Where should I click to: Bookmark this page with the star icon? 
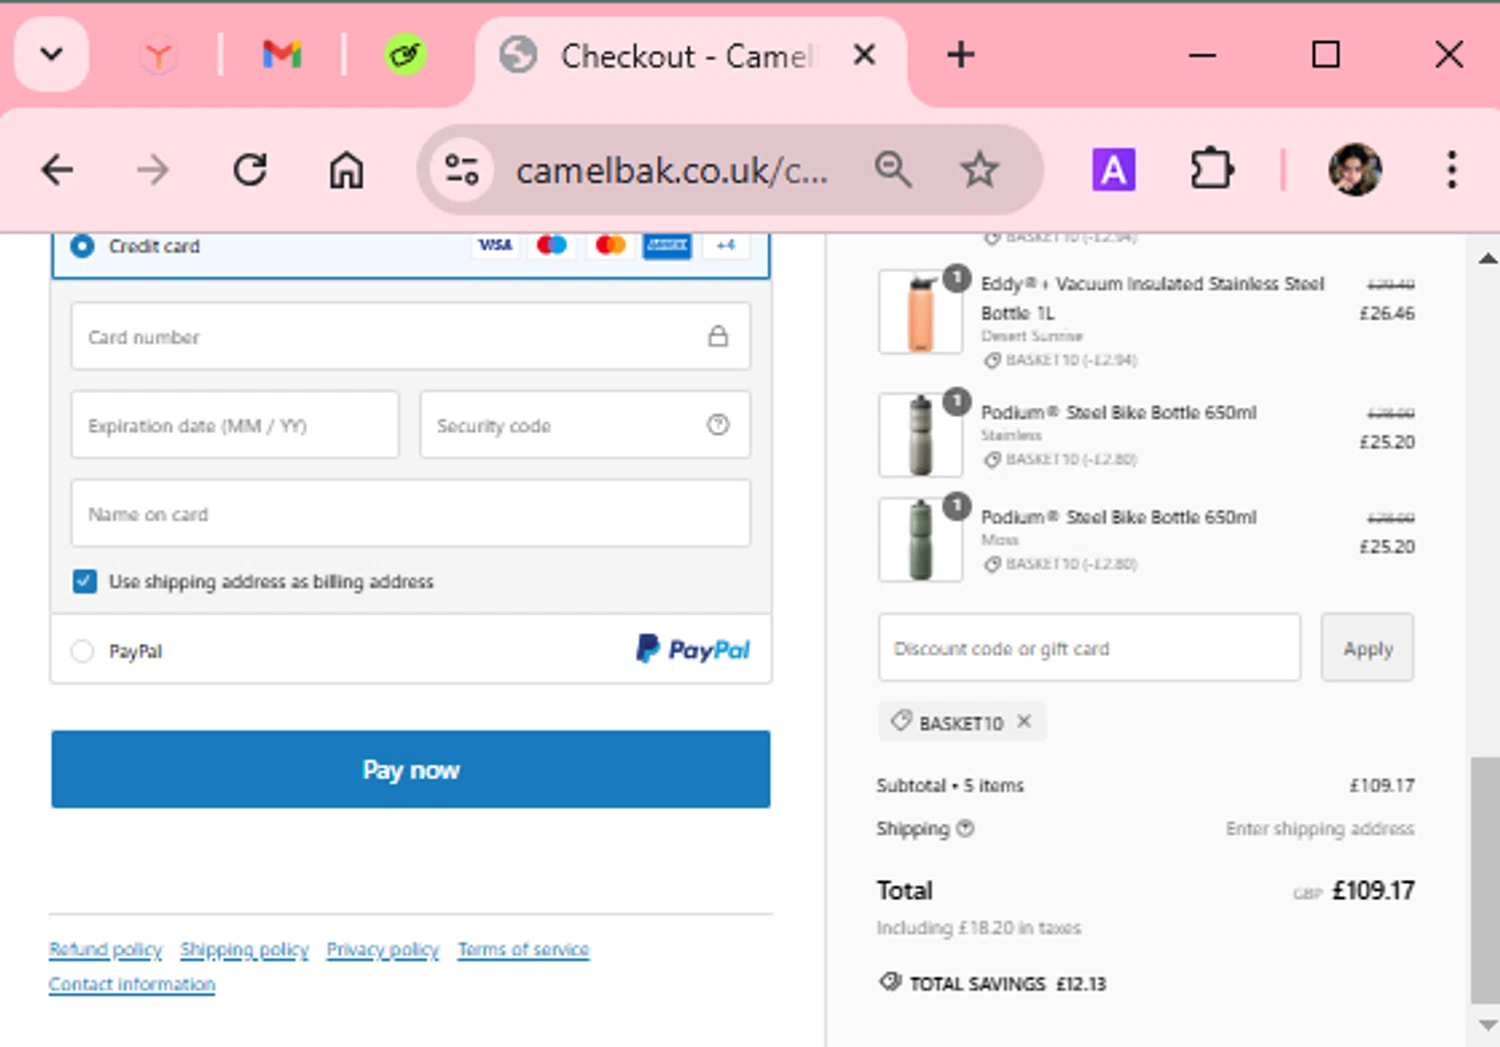pos(979,170)
